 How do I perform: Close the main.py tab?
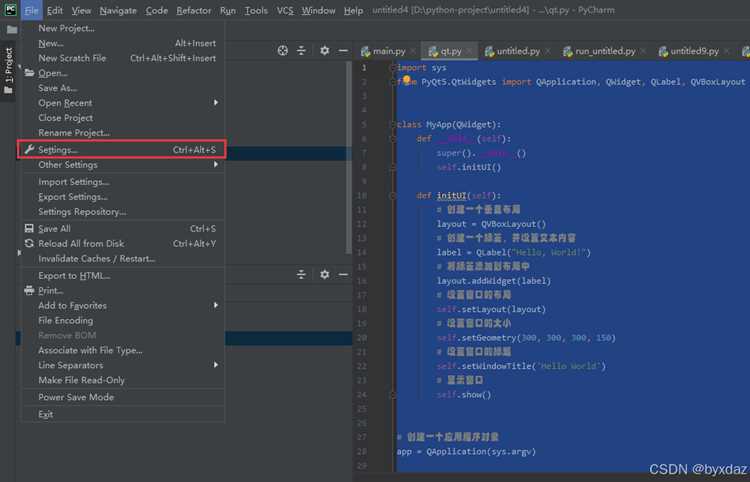tap(413, 51)
